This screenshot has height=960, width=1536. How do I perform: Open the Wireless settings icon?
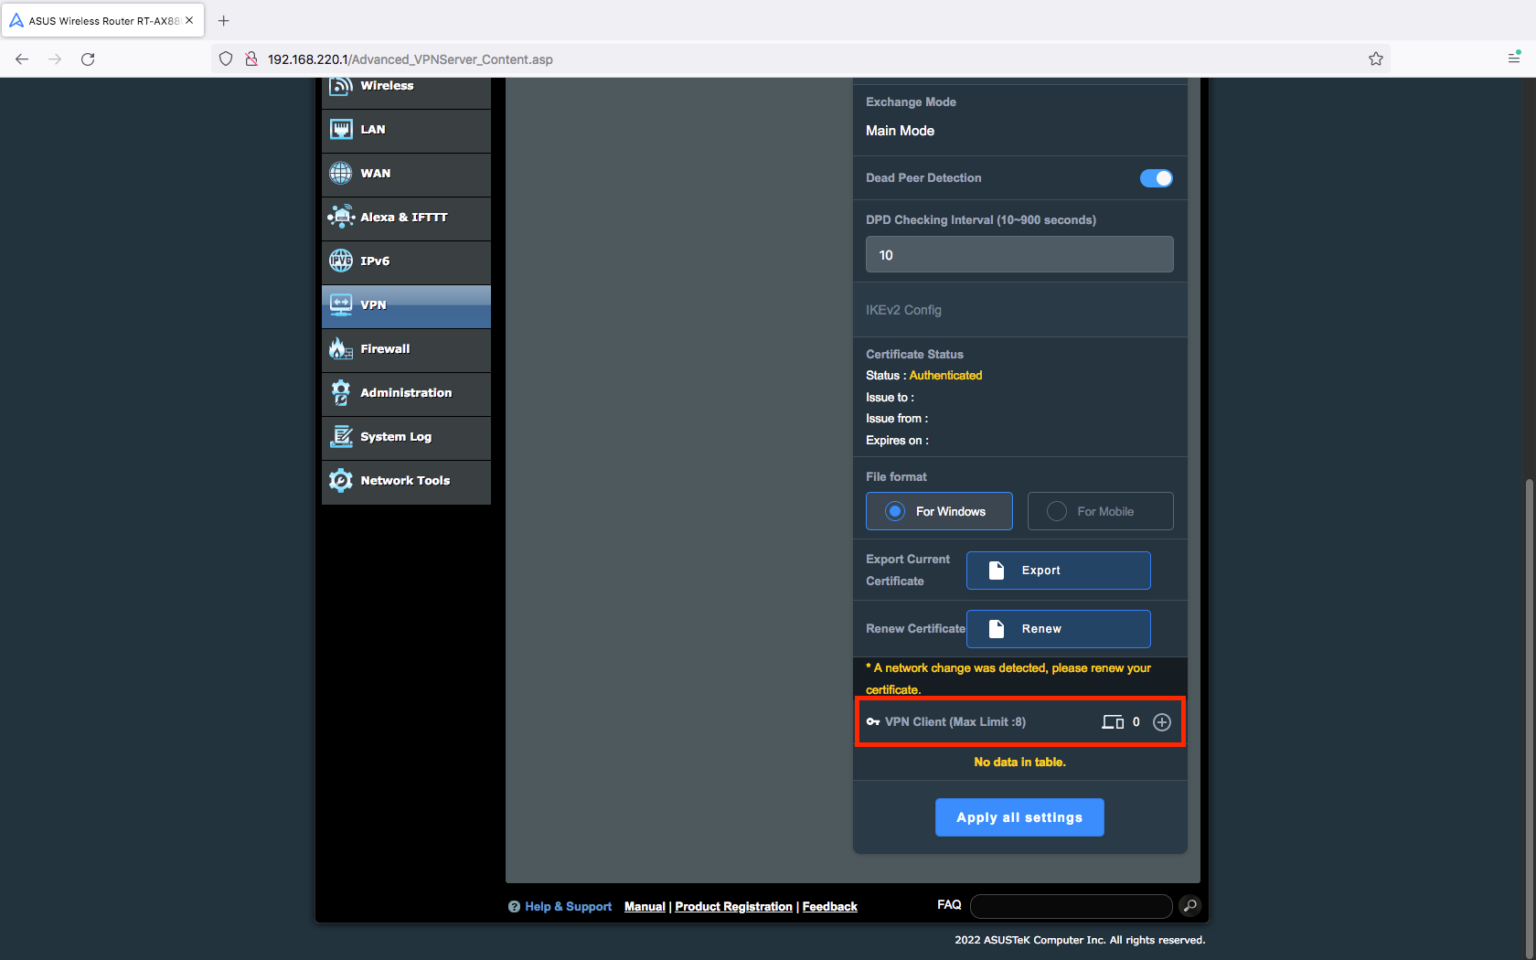[x=341, y=85]
